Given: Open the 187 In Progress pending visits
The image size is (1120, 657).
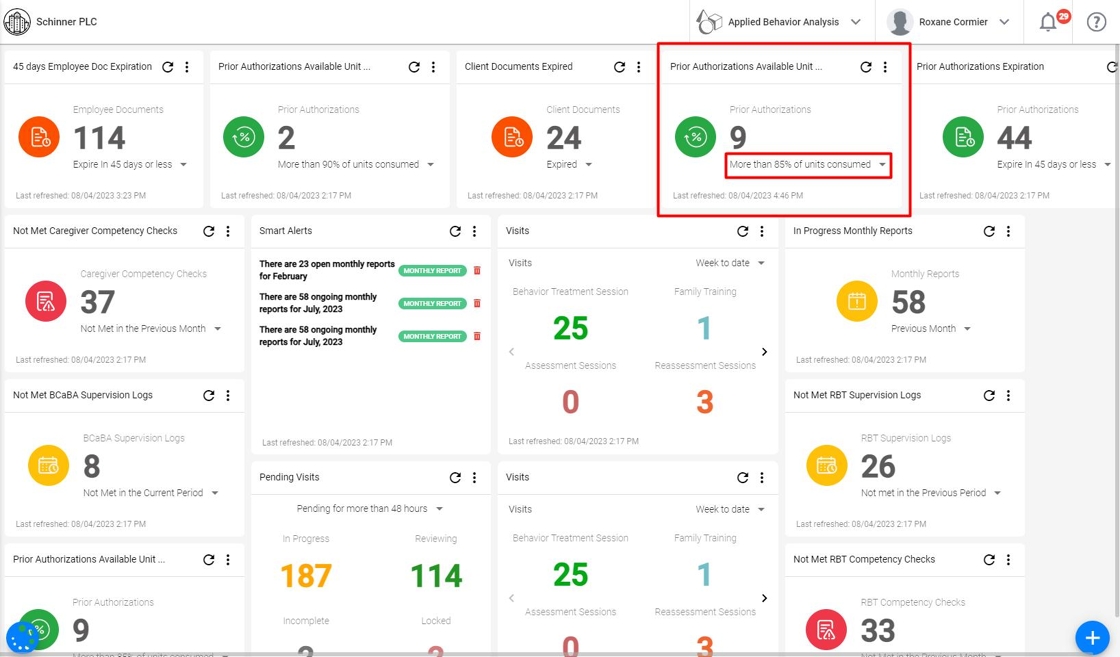Looking at the screenshot, I should pyautogui.click(x=306, y=576).
